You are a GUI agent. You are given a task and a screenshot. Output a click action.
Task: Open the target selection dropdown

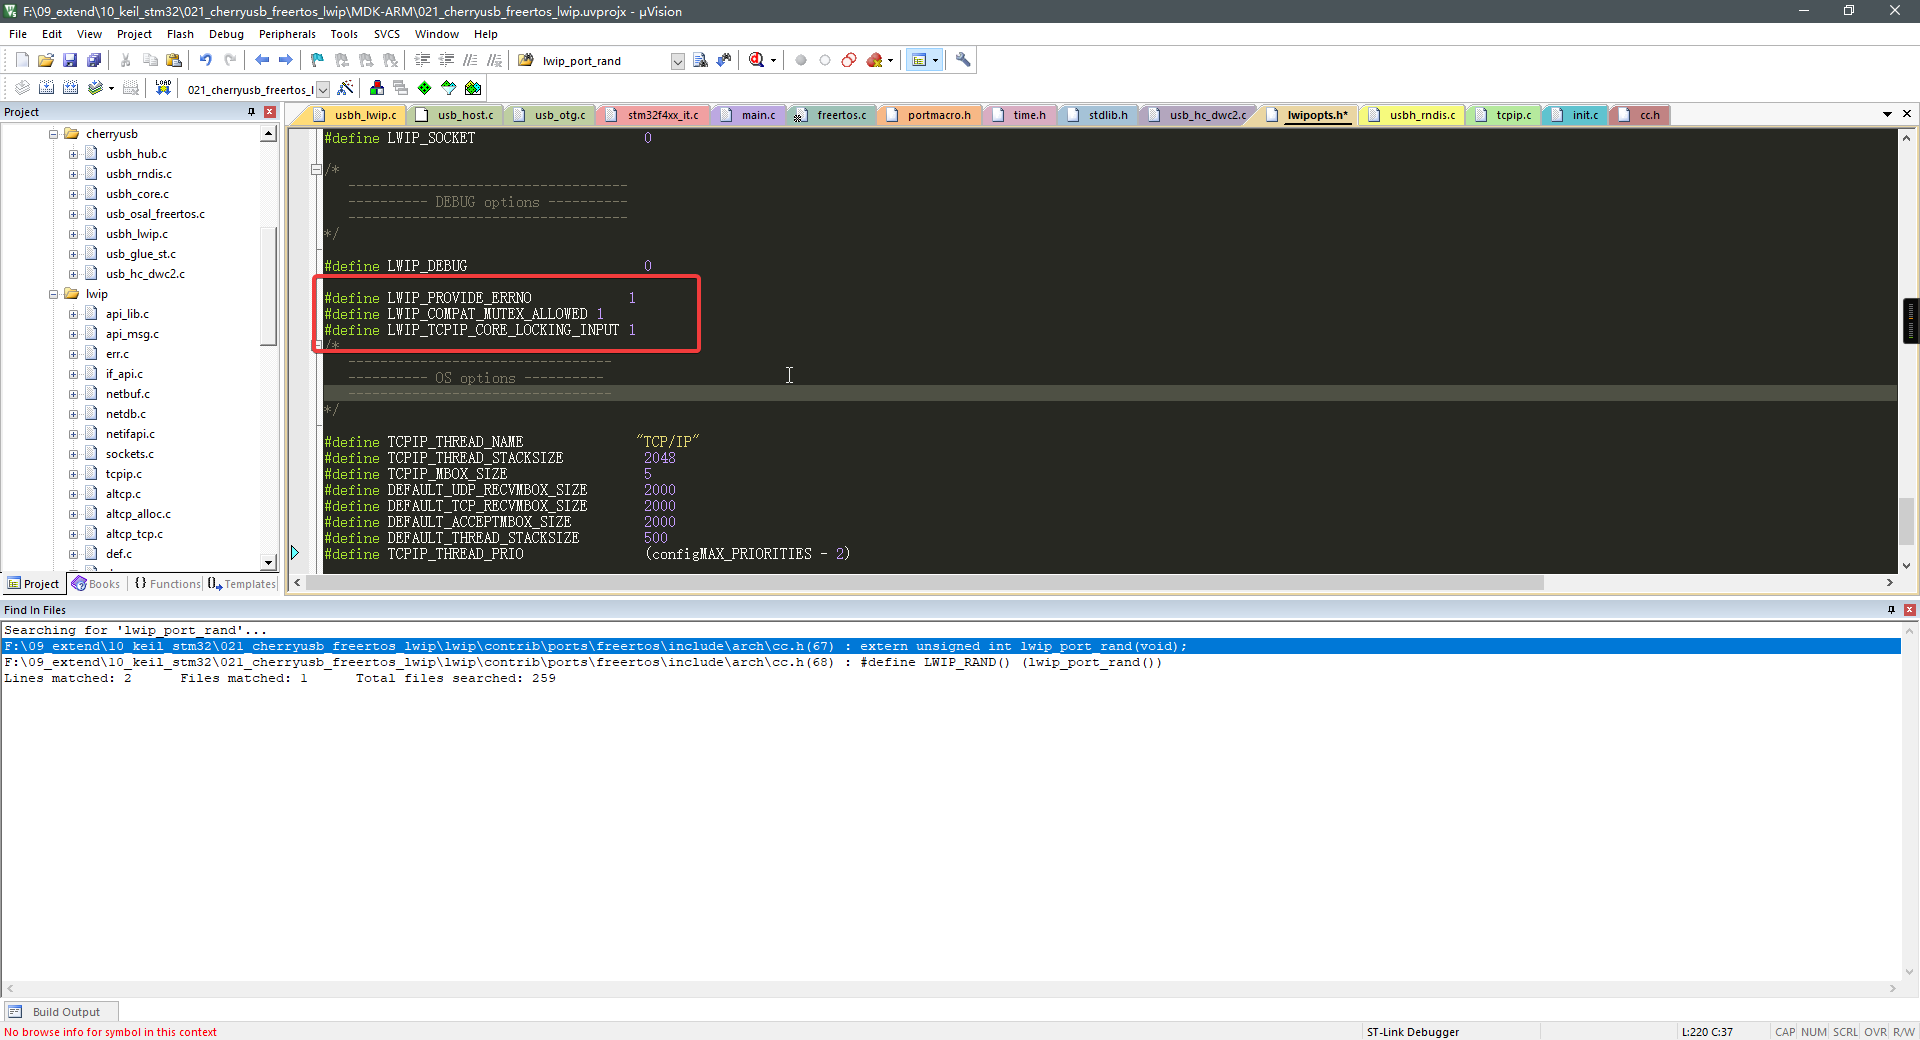click(x=322, y=89)
